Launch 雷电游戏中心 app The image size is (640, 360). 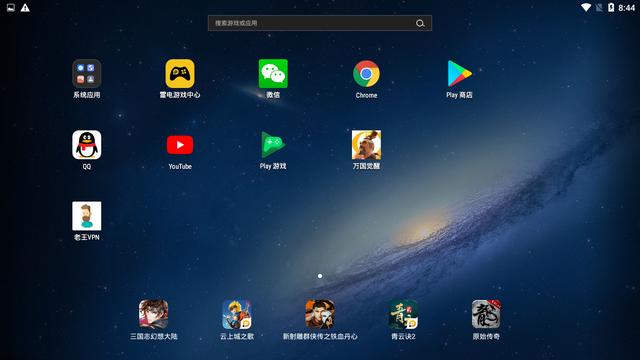(x=180, y=74)
